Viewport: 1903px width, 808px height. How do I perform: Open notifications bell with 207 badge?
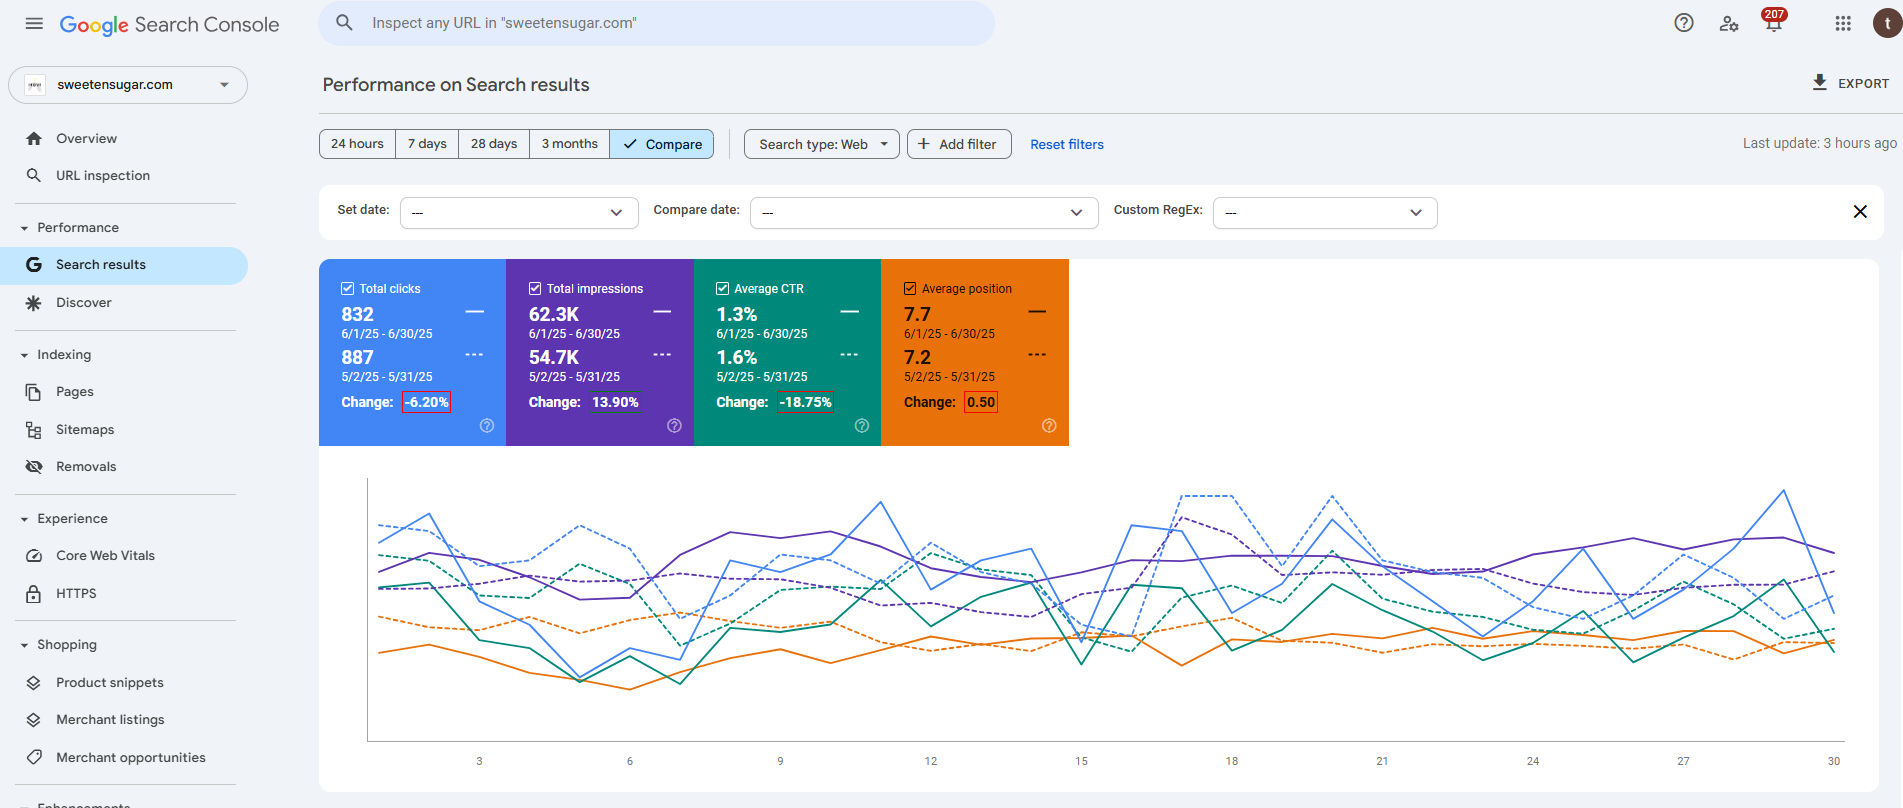[1774, 23]
